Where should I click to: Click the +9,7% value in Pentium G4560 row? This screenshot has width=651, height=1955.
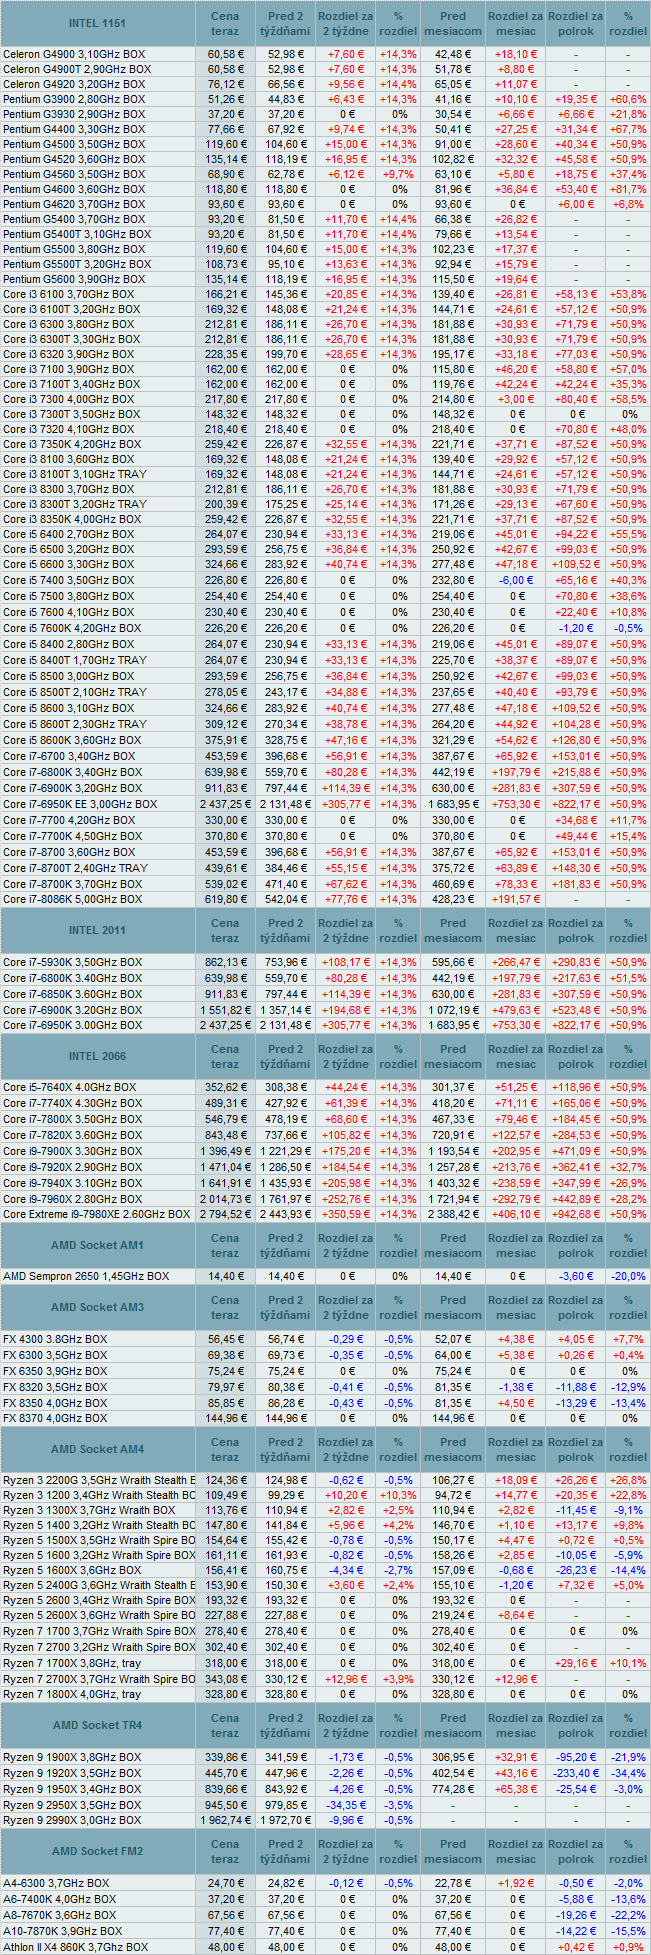tap(398, 174)
